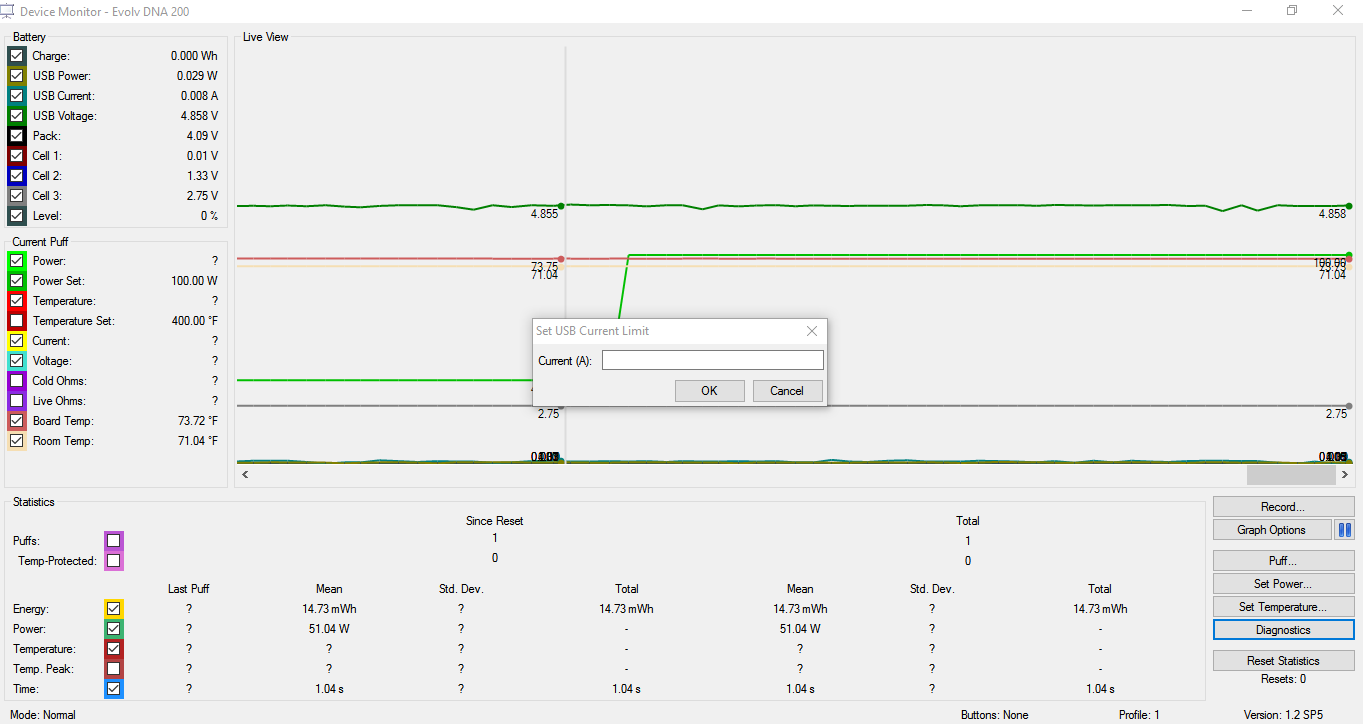Click the Reset Statistics button
The width and height of the screenshot is (1363, 724).
pos(1283,661)
